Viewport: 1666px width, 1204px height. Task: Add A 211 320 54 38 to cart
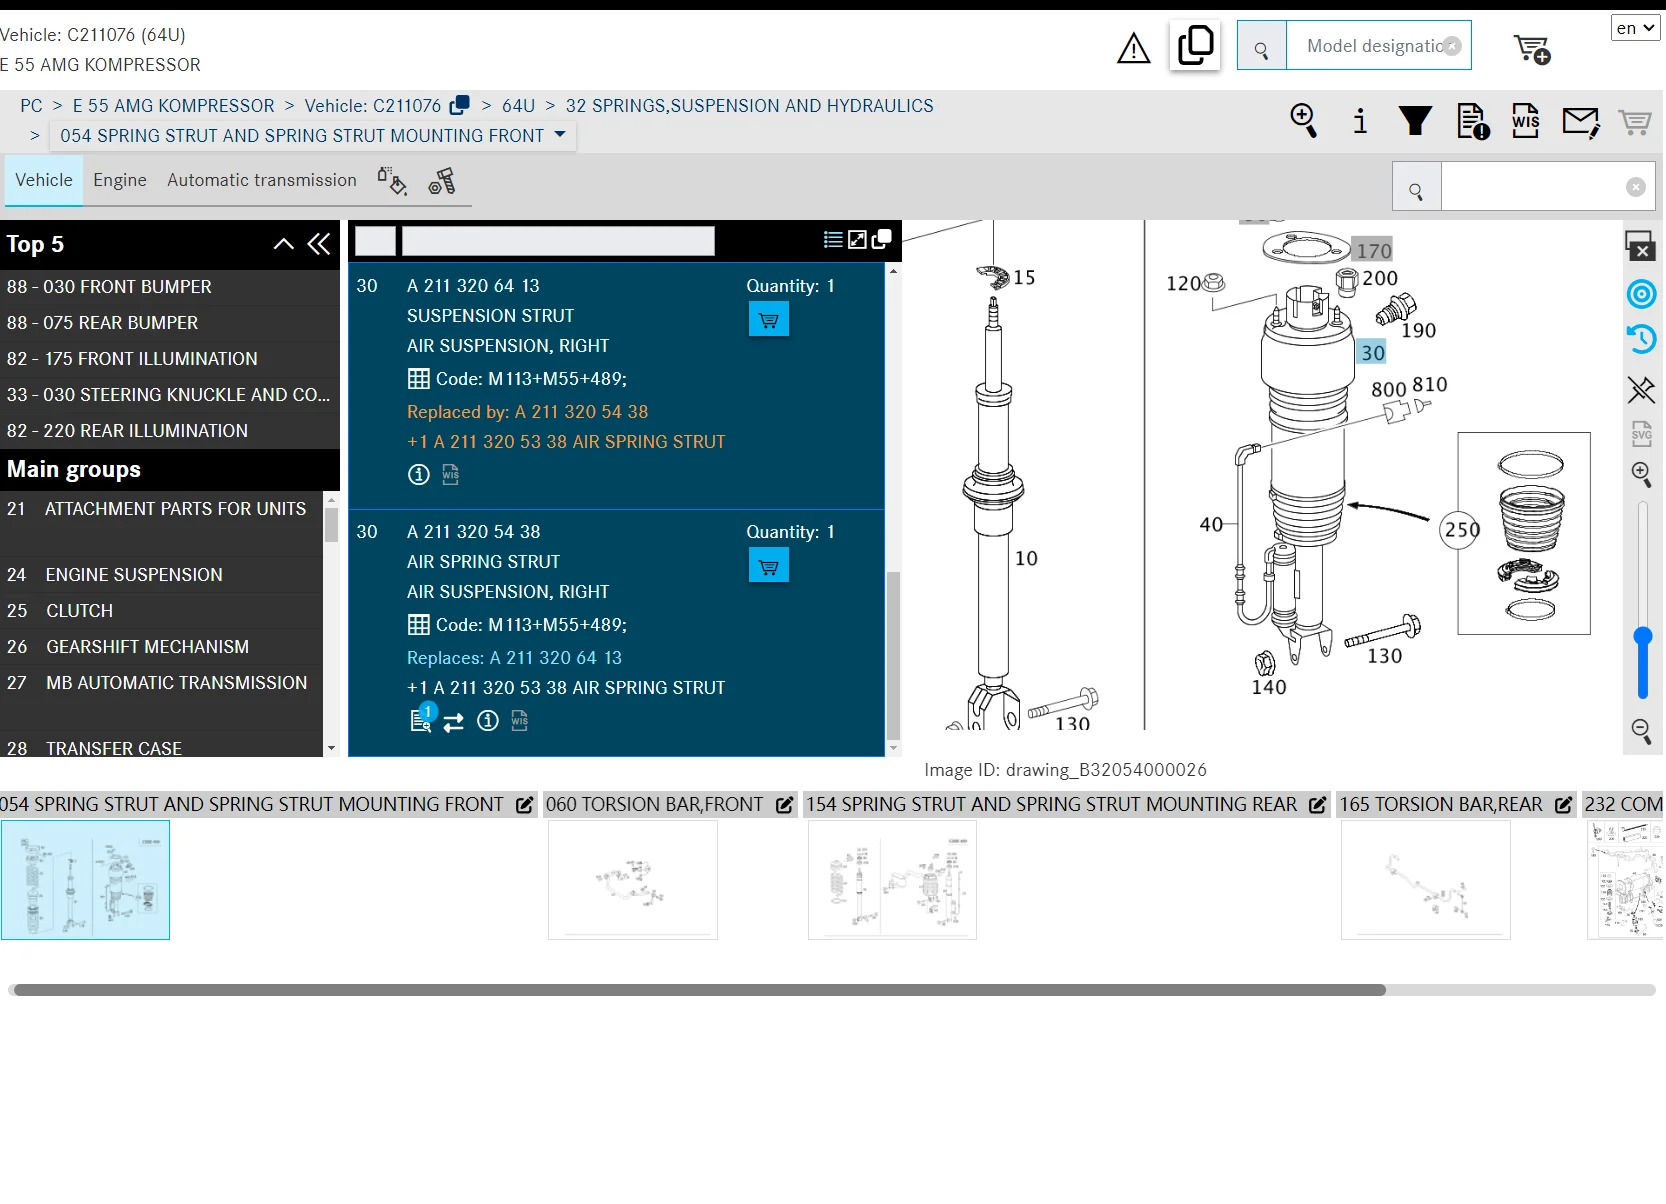769,566
